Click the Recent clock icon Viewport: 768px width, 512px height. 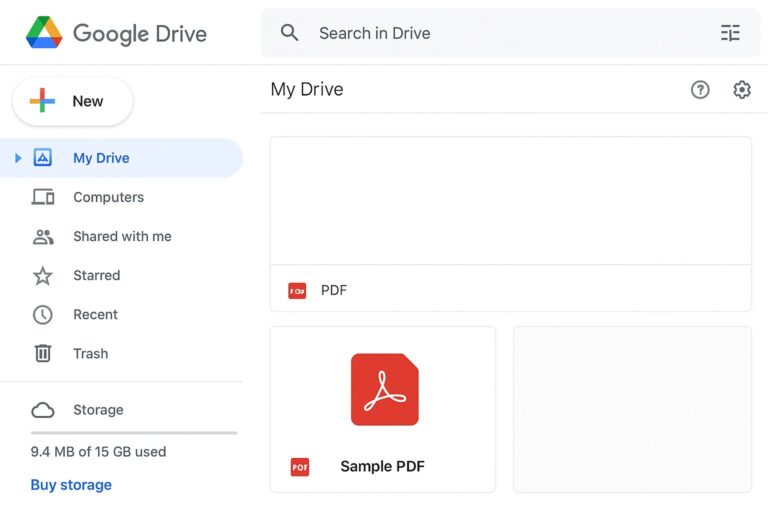click(43, 315)
